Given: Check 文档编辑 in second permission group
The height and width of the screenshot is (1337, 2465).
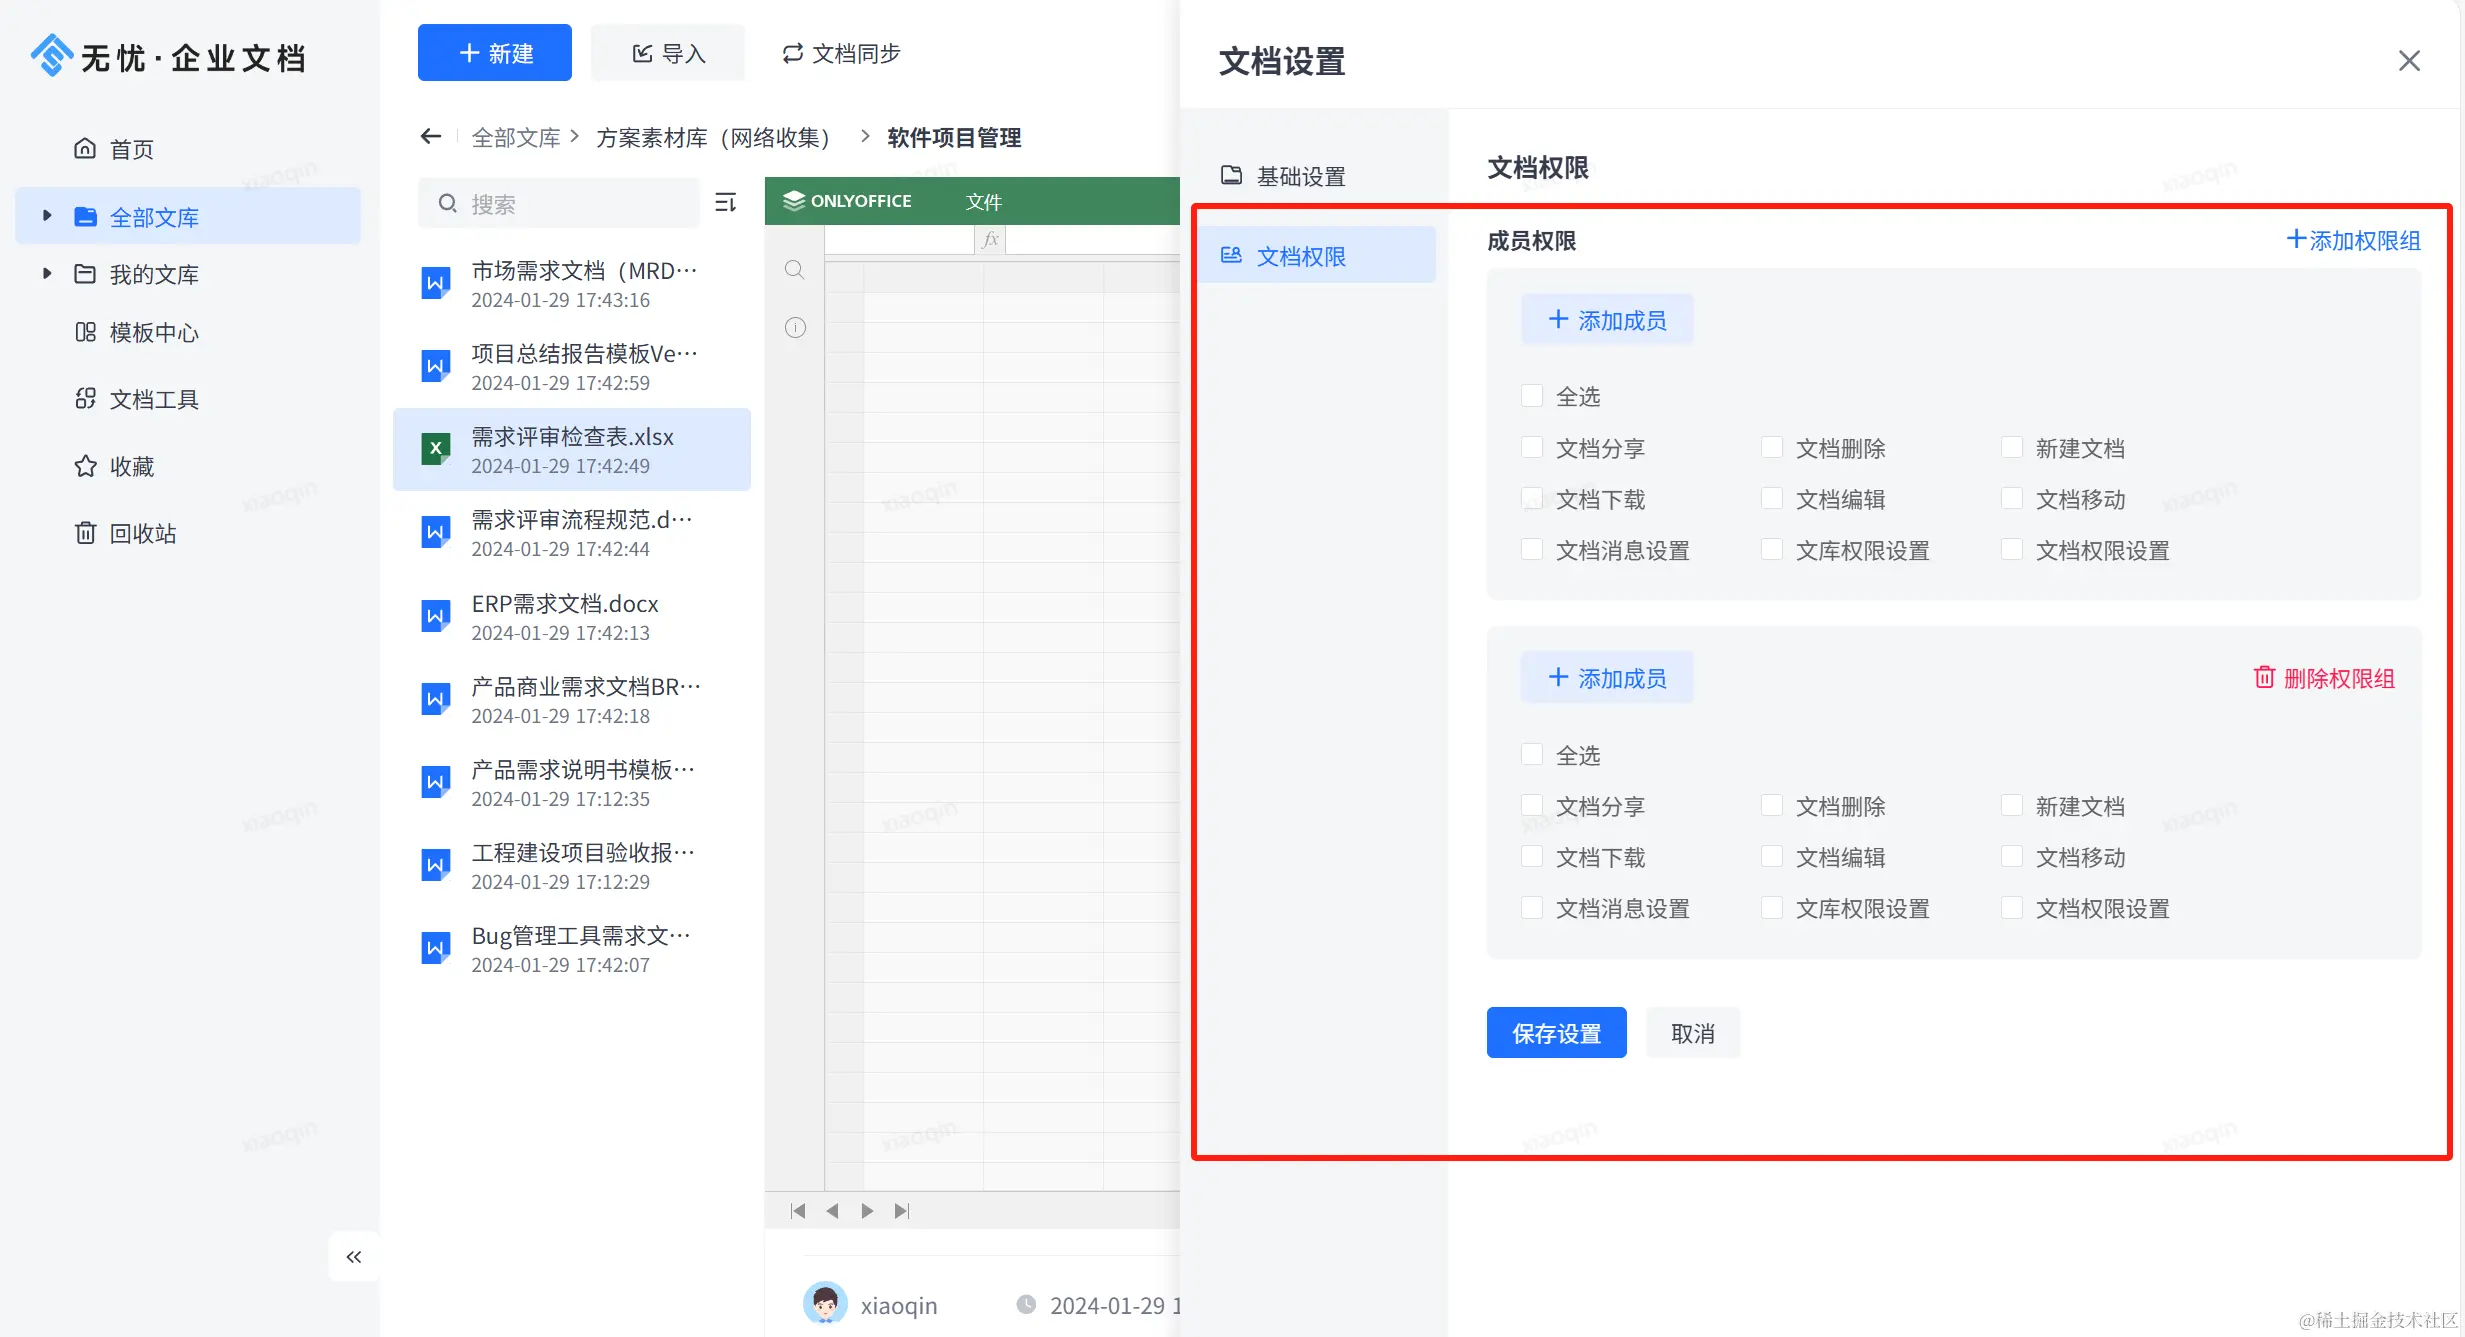Looking at the screenshot, I should click(x=1772, y=857).
